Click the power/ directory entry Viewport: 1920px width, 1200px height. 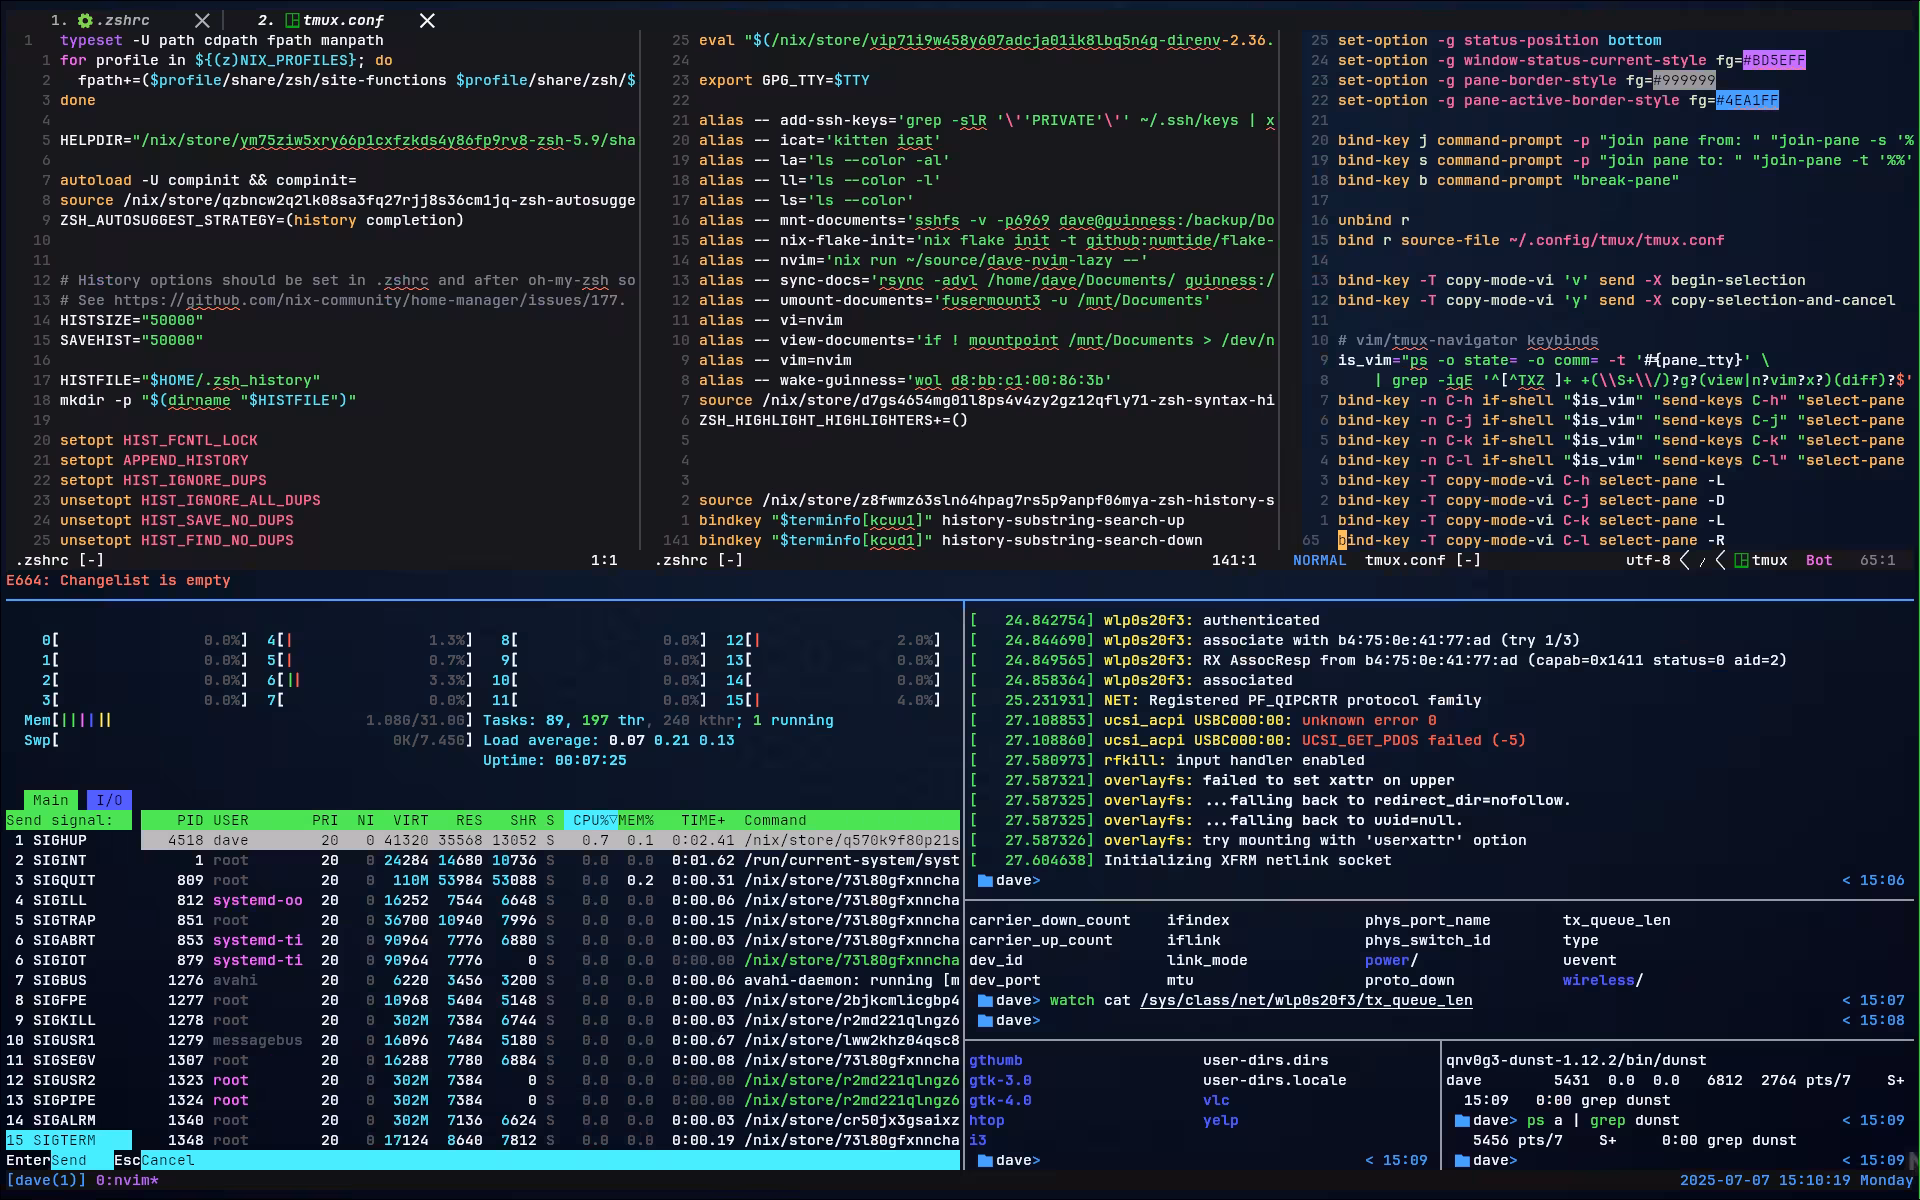click(1391, 960)
